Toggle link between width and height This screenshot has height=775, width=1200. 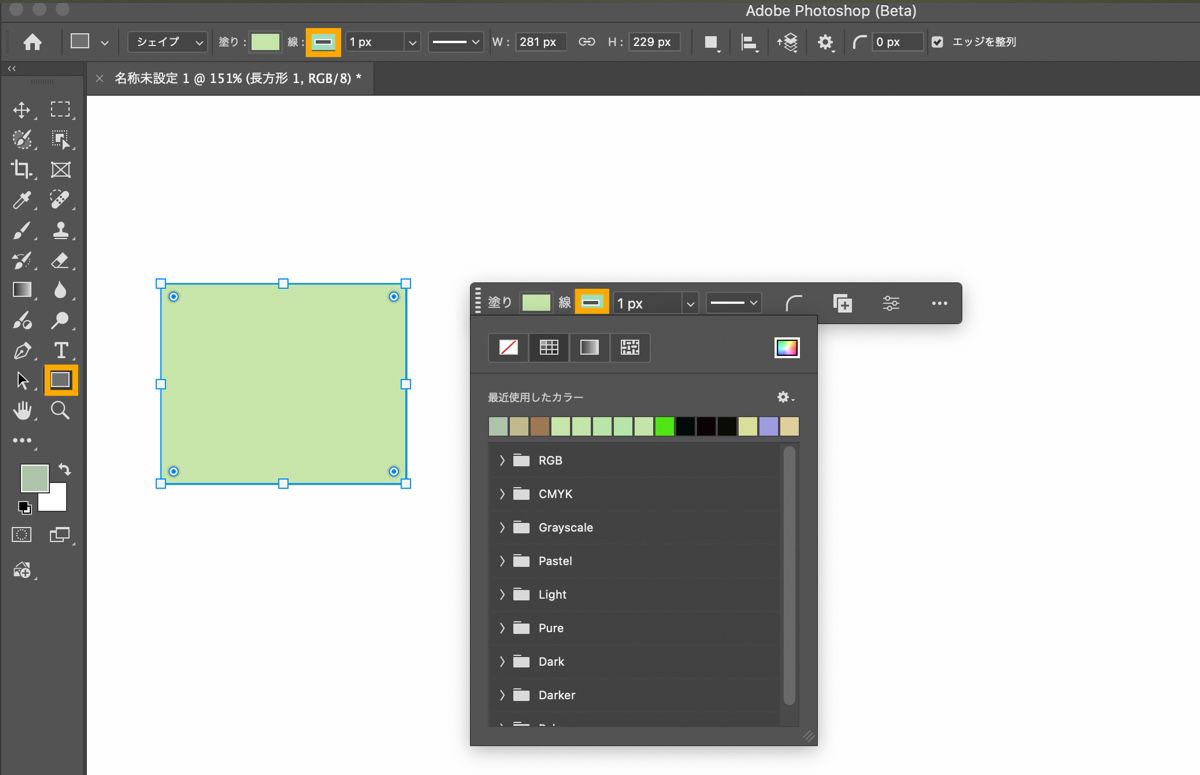[587, 42]
